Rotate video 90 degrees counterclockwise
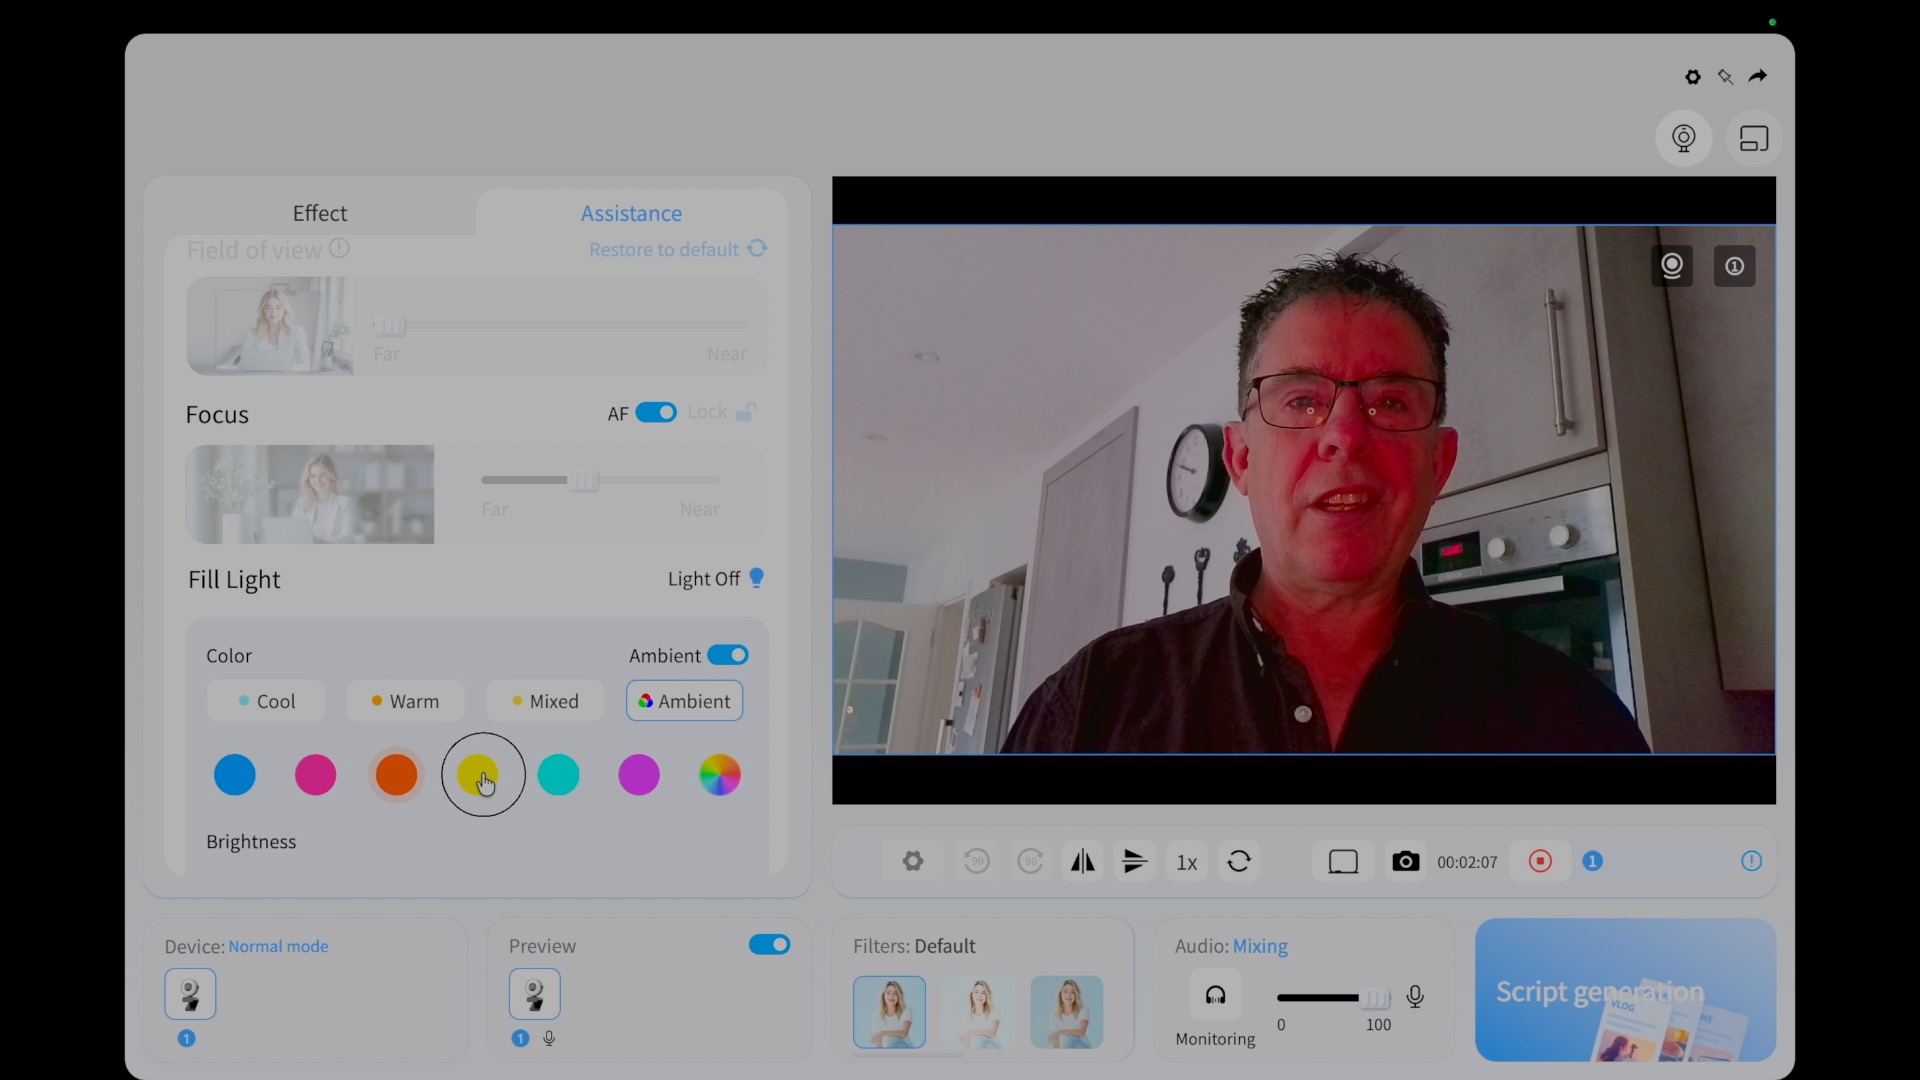 (976, 861)
